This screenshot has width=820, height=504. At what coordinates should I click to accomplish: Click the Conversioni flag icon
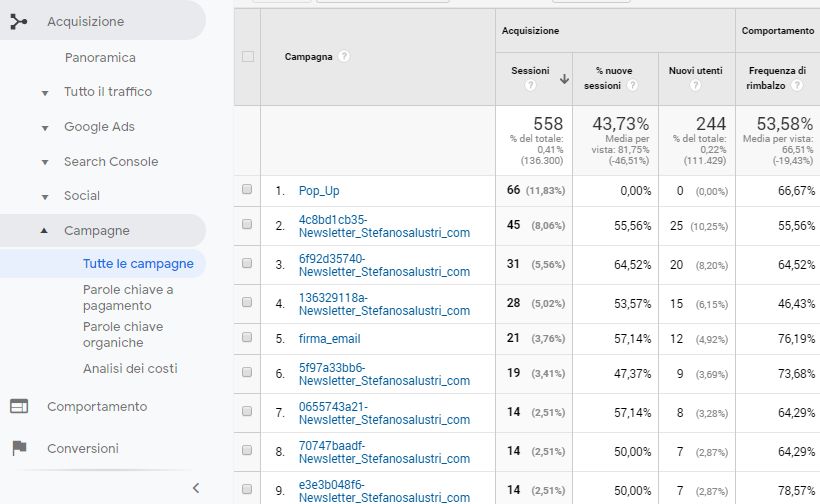[19, 448]
